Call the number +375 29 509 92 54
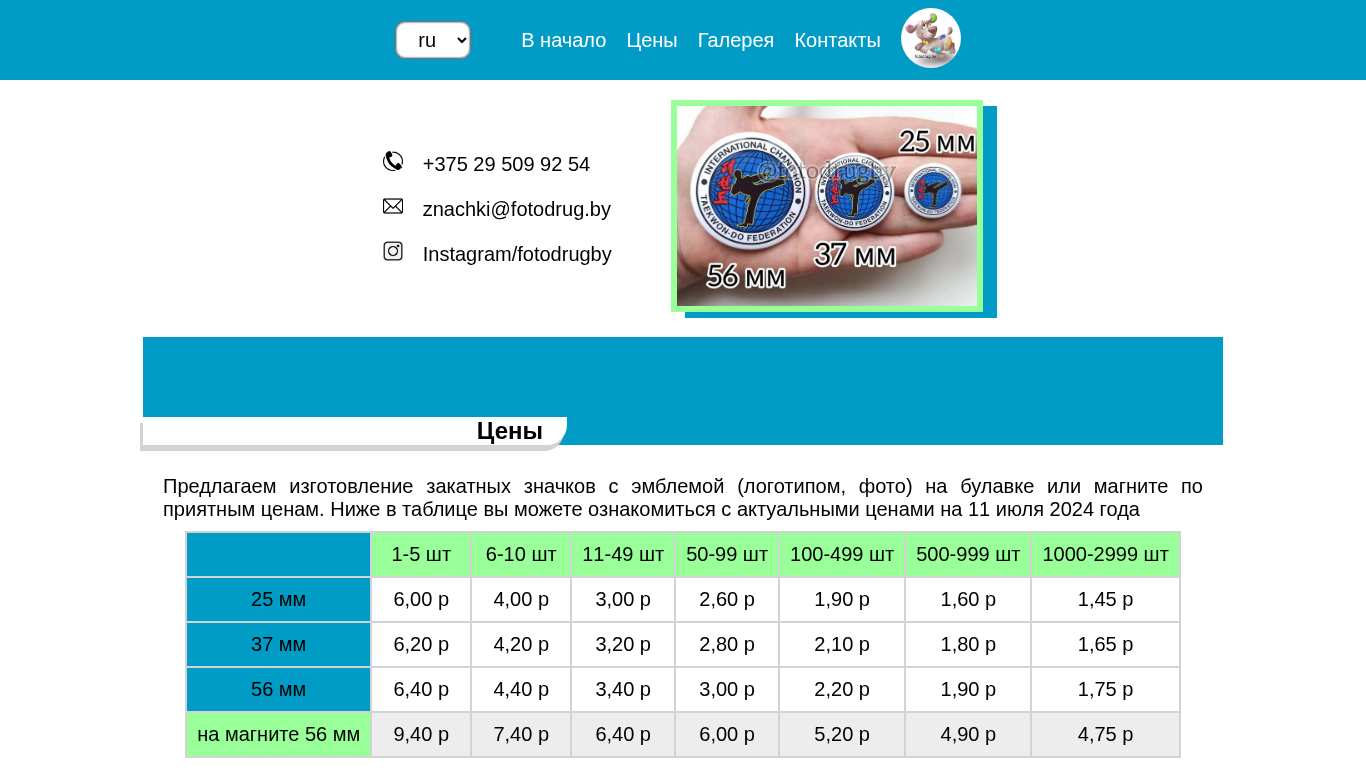The width and height of the screenshot is (1366, 768). click(x=506, y=164)
